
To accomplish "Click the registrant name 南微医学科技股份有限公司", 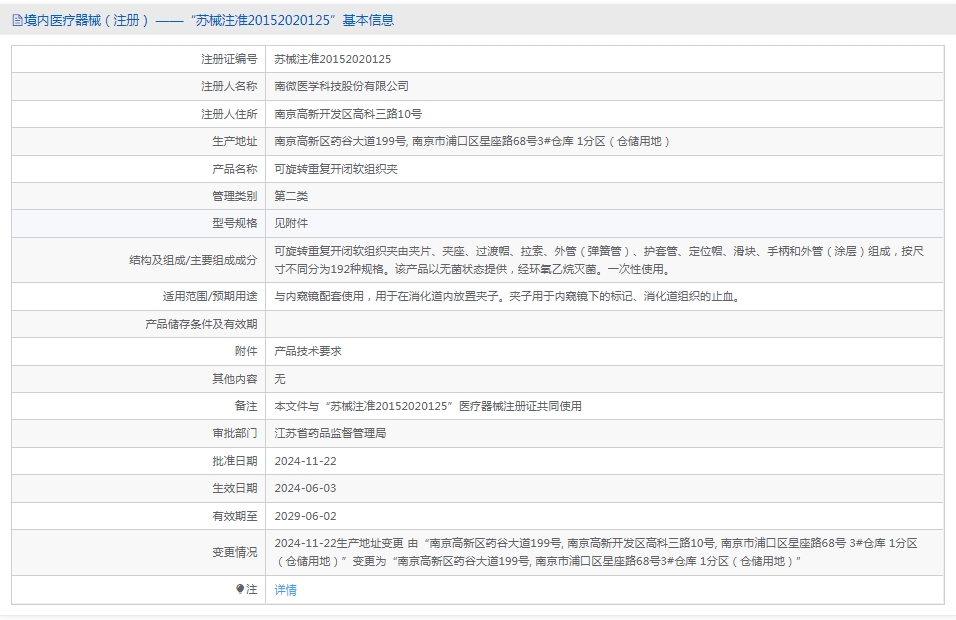I will point(341,87).
